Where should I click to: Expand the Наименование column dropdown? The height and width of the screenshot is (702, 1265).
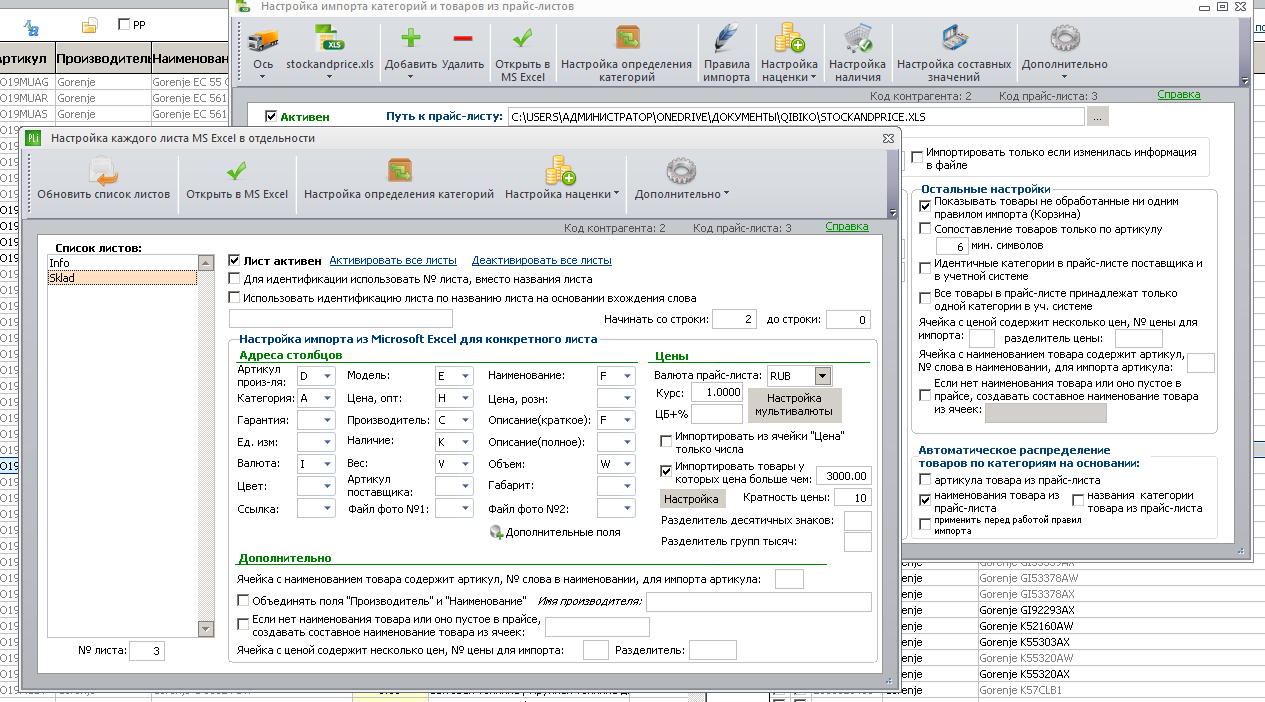[x=627, y=376]
